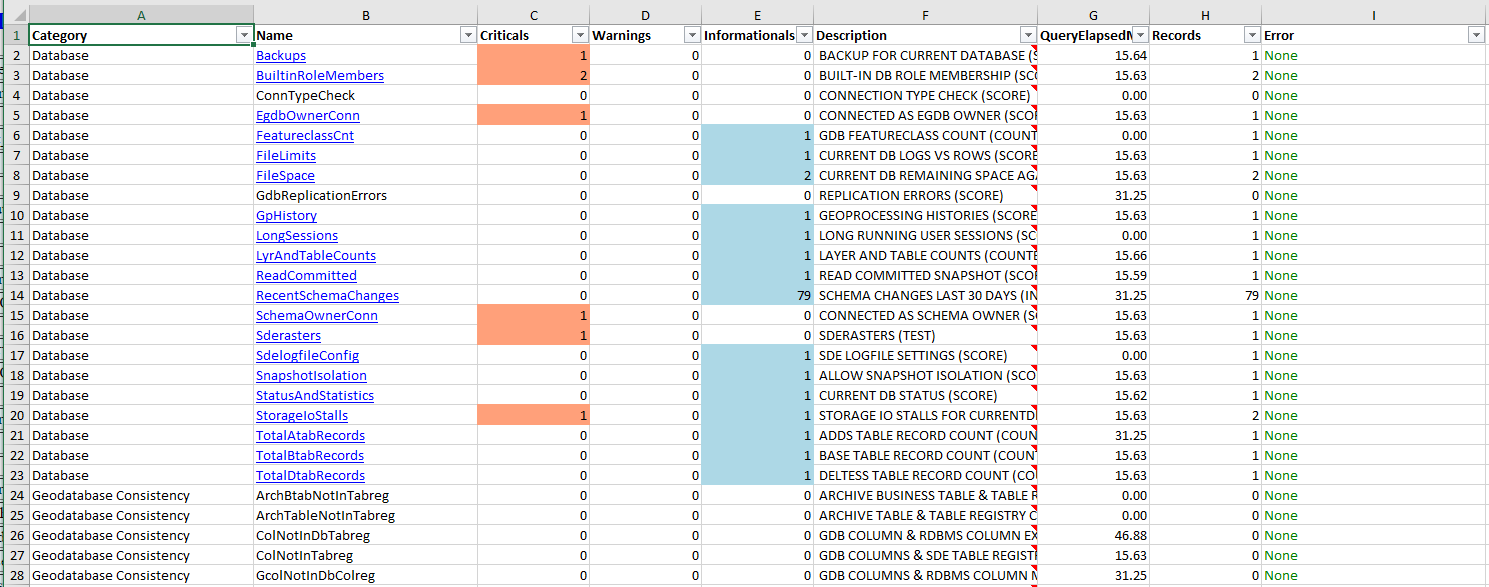Open the LongSessions hyperlink
Image resolution: width=1489 pixels, height=587 pixels.
[297, 235]
